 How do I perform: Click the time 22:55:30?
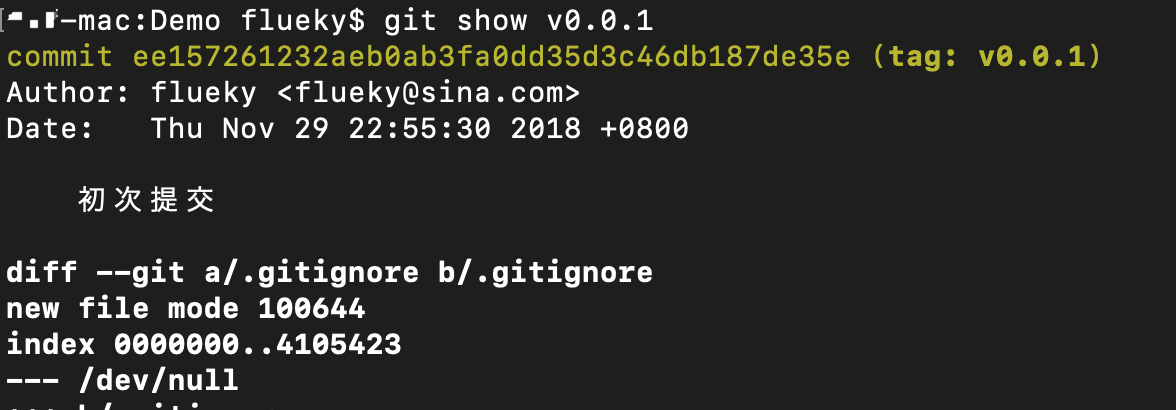pos(419,129)
